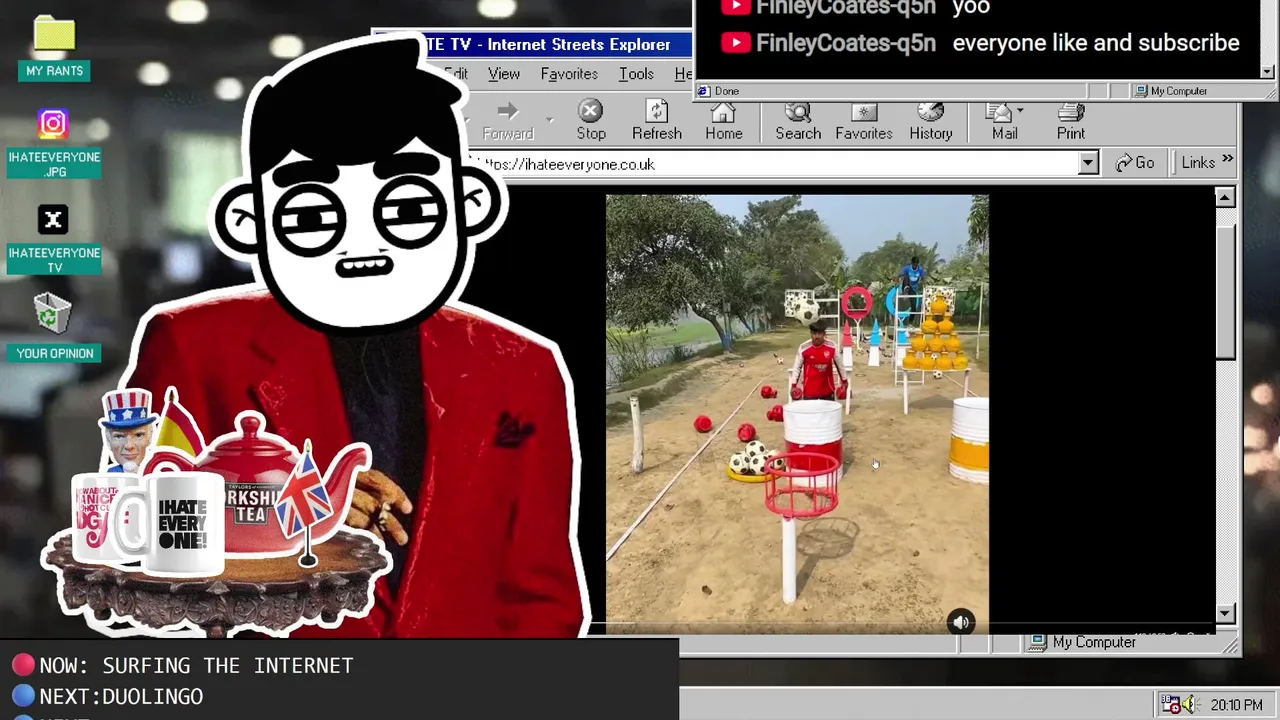This screenshot has width=1280, height=720.
Task: Click the chat window scroll down arrow
Action: 1268,71
